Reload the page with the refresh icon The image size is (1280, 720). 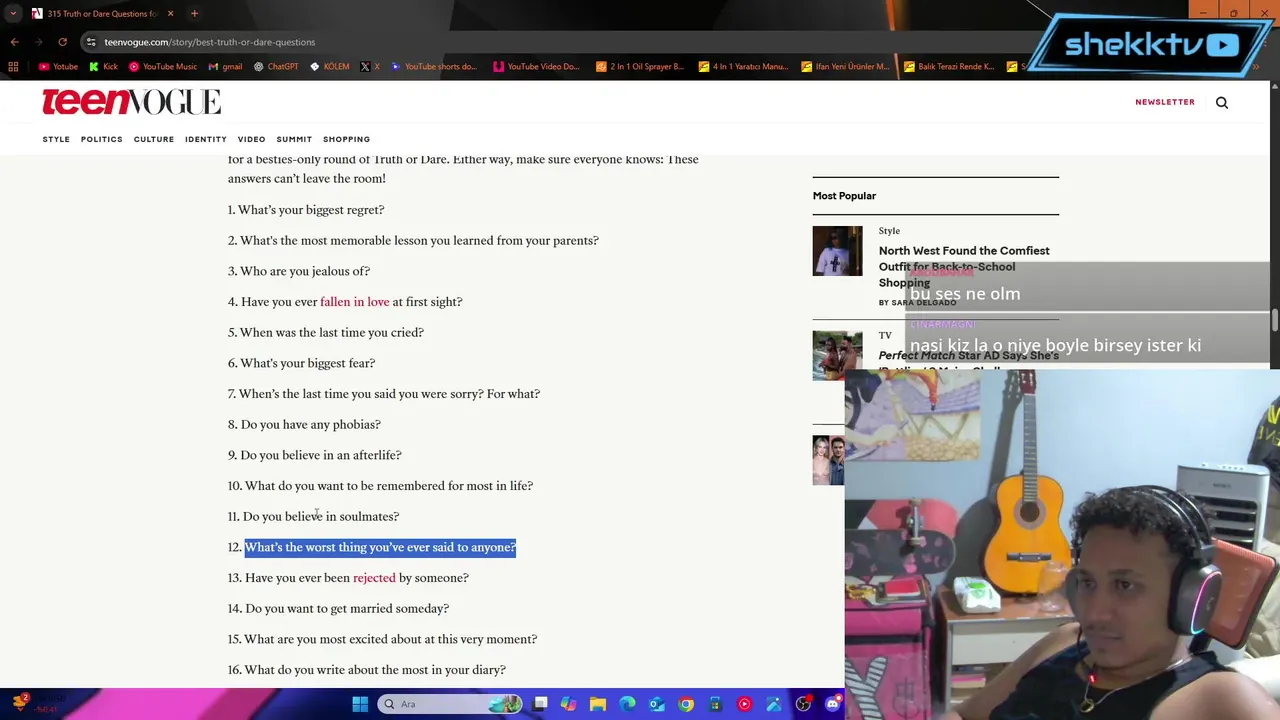point(62,42)
